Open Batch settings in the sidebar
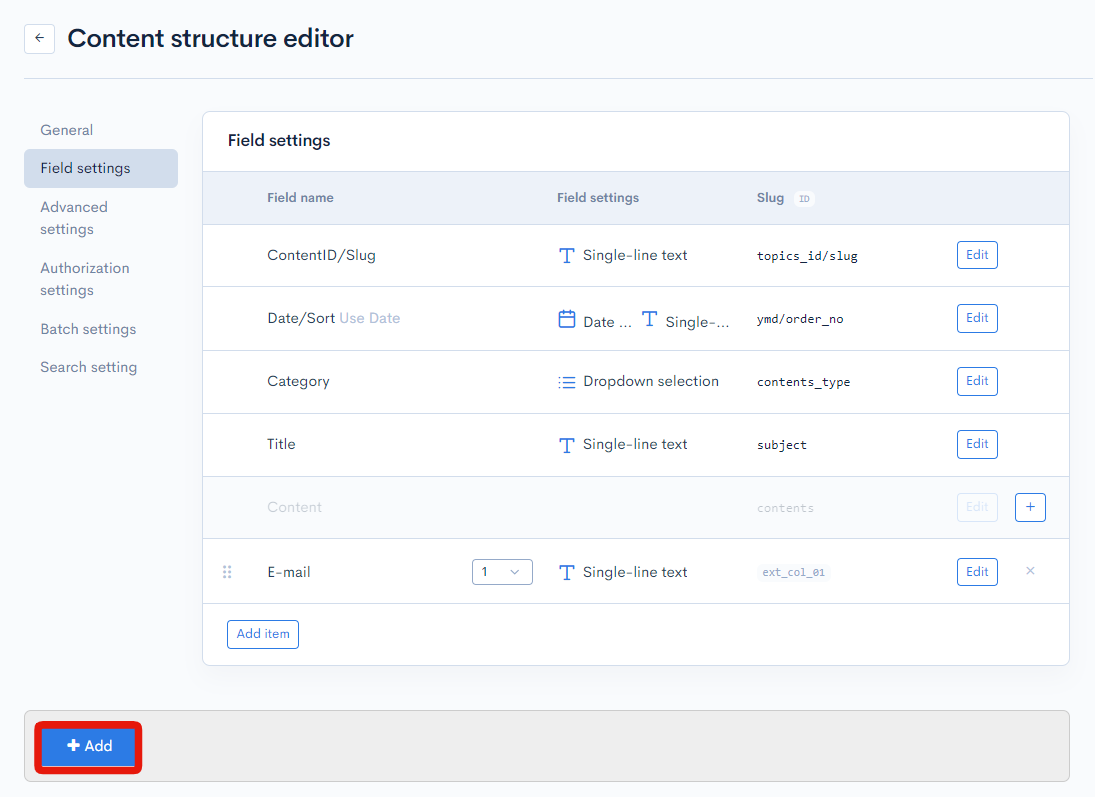1095x797 pixels. click(x=88, y=329)
